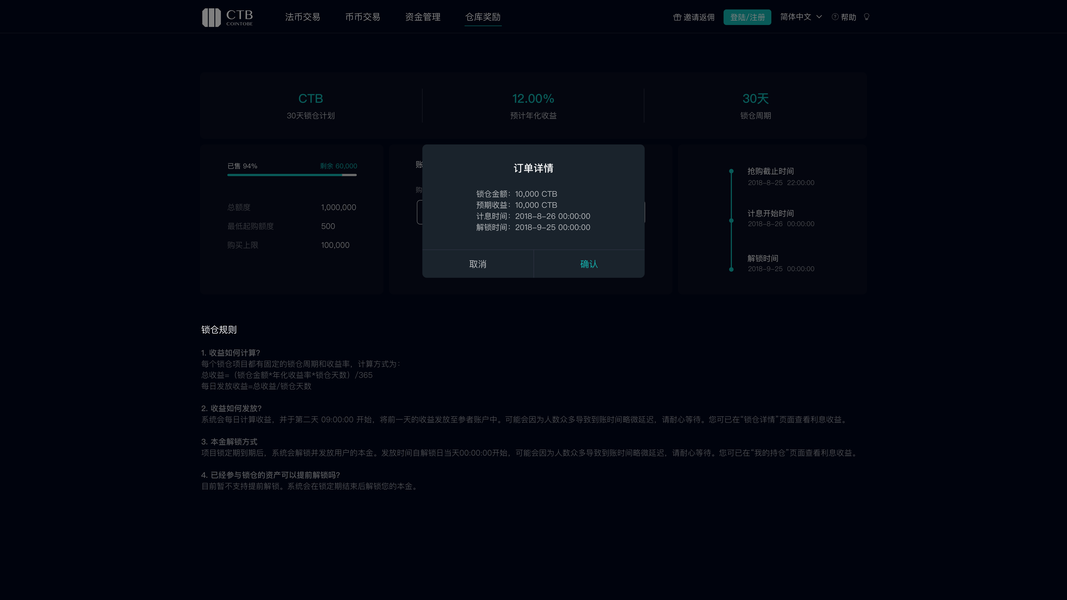Click 锁仓金额 10,000 CTB line
The image size is (1067, 600).
click(516, 194)
